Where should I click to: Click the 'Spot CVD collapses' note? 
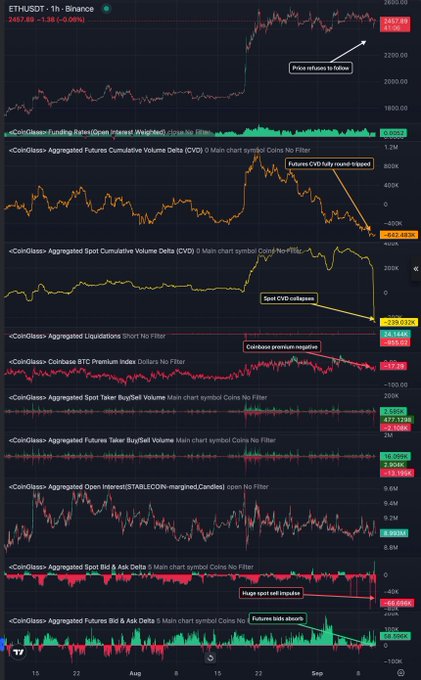coord(288,298)
